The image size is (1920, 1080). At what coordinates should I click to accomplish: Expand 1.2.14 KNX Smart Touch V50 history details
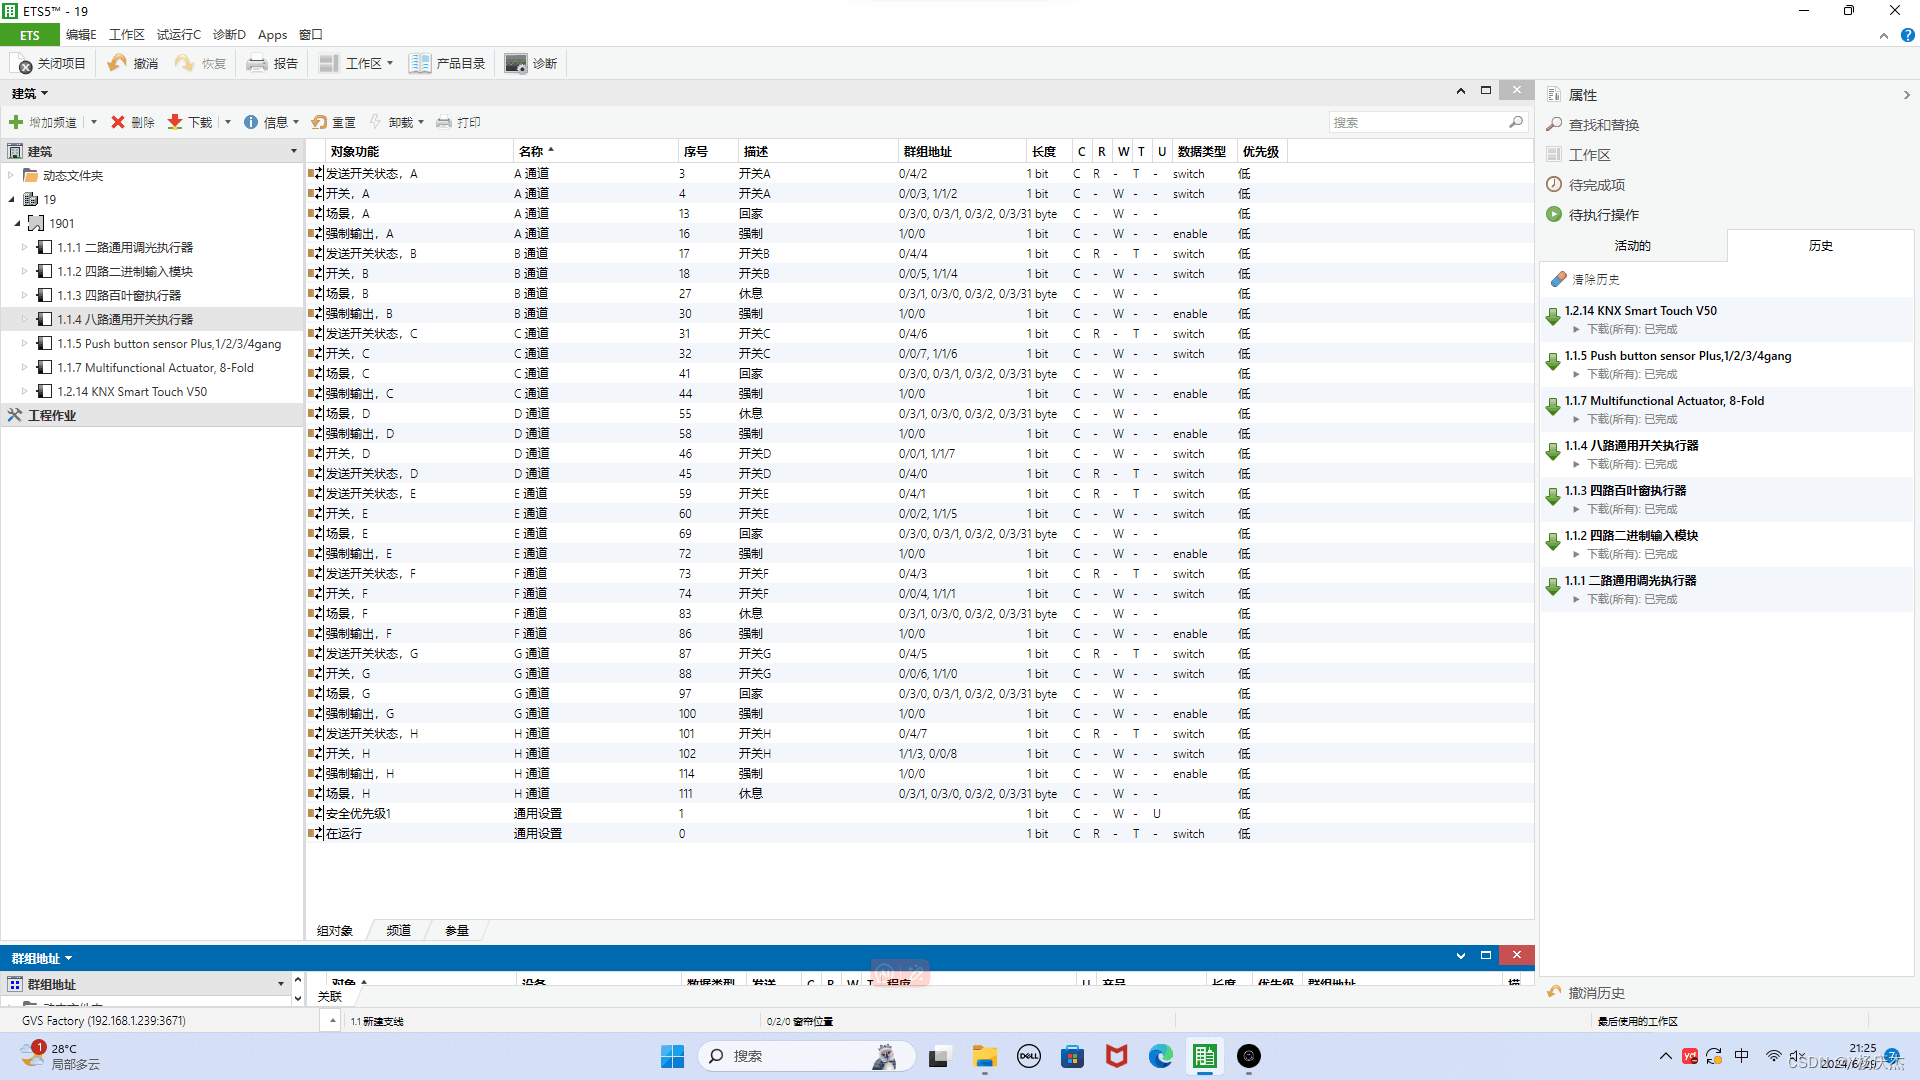1576,329
